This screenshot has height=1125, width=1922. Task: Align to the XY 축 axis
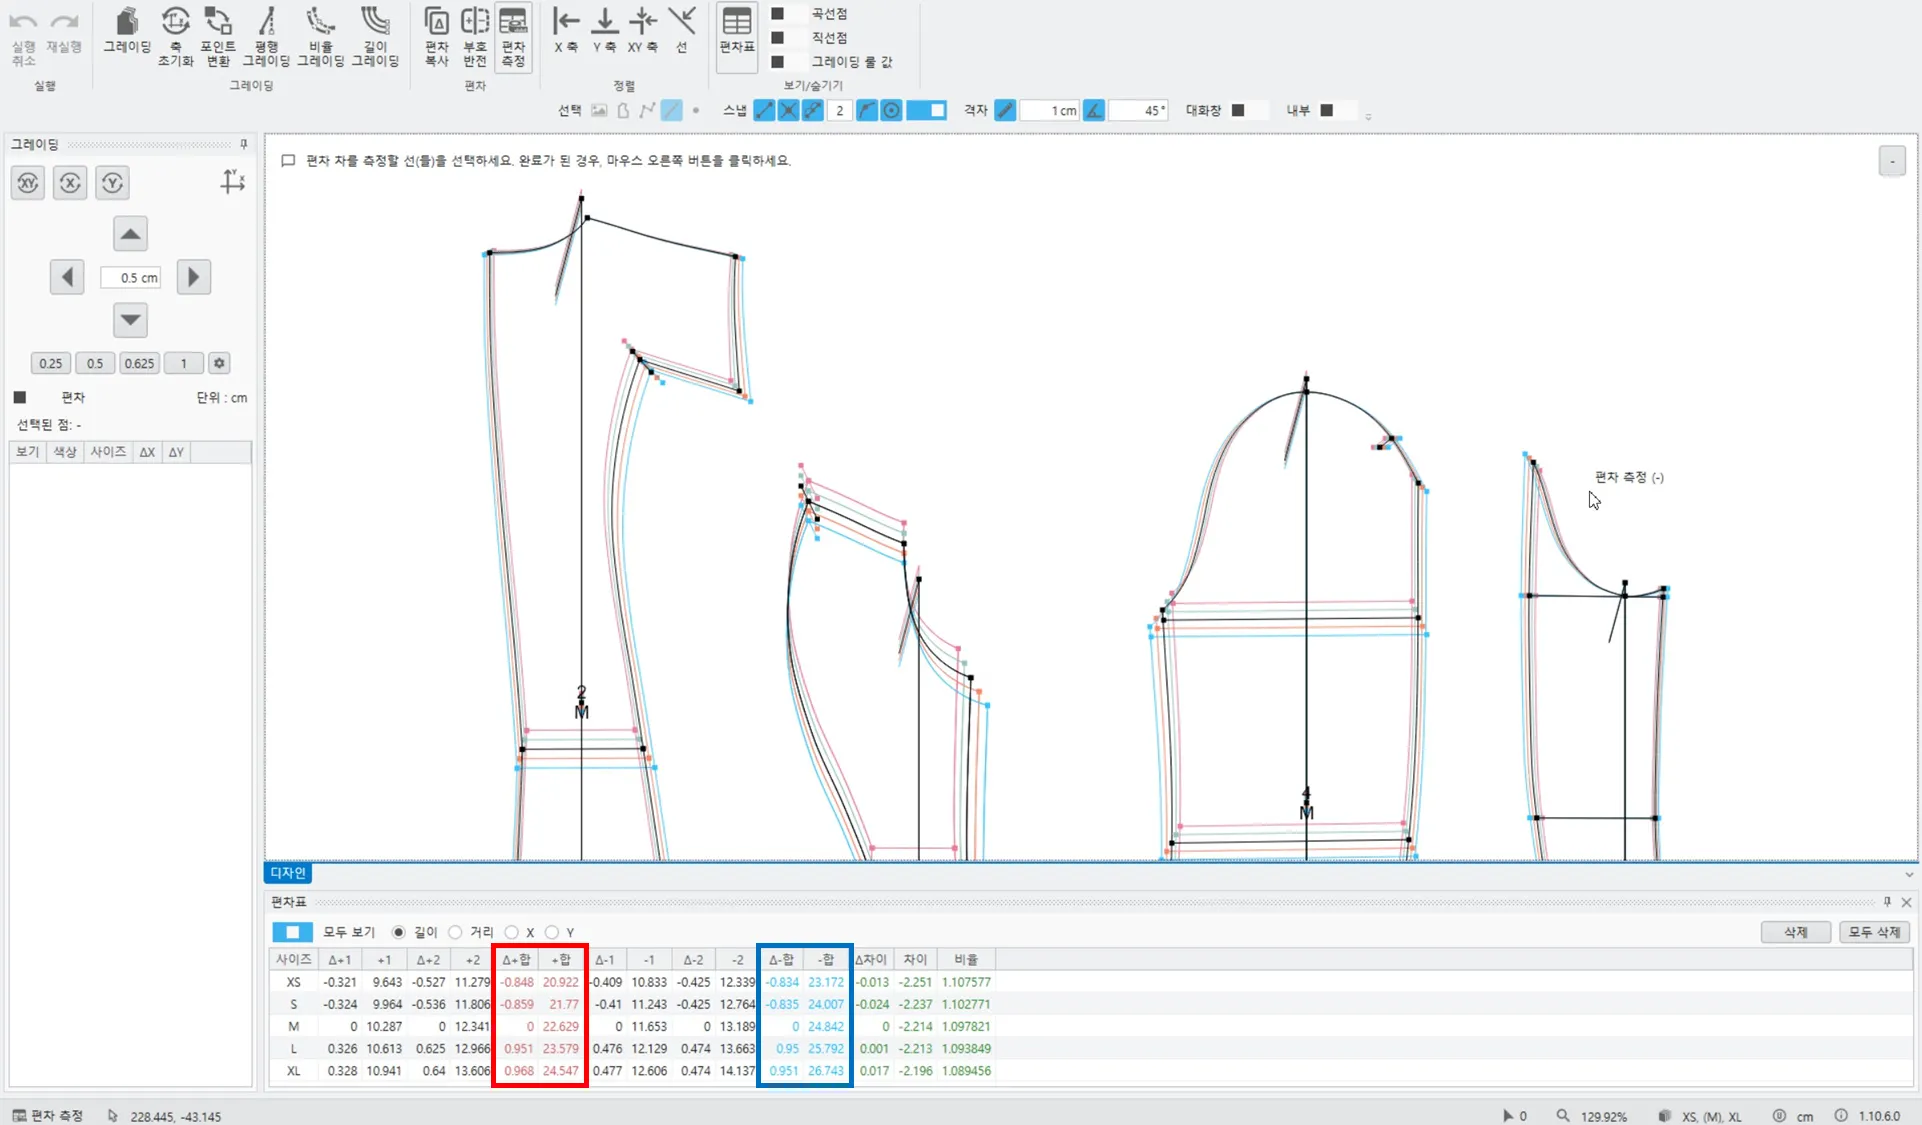tap(642, 30)
